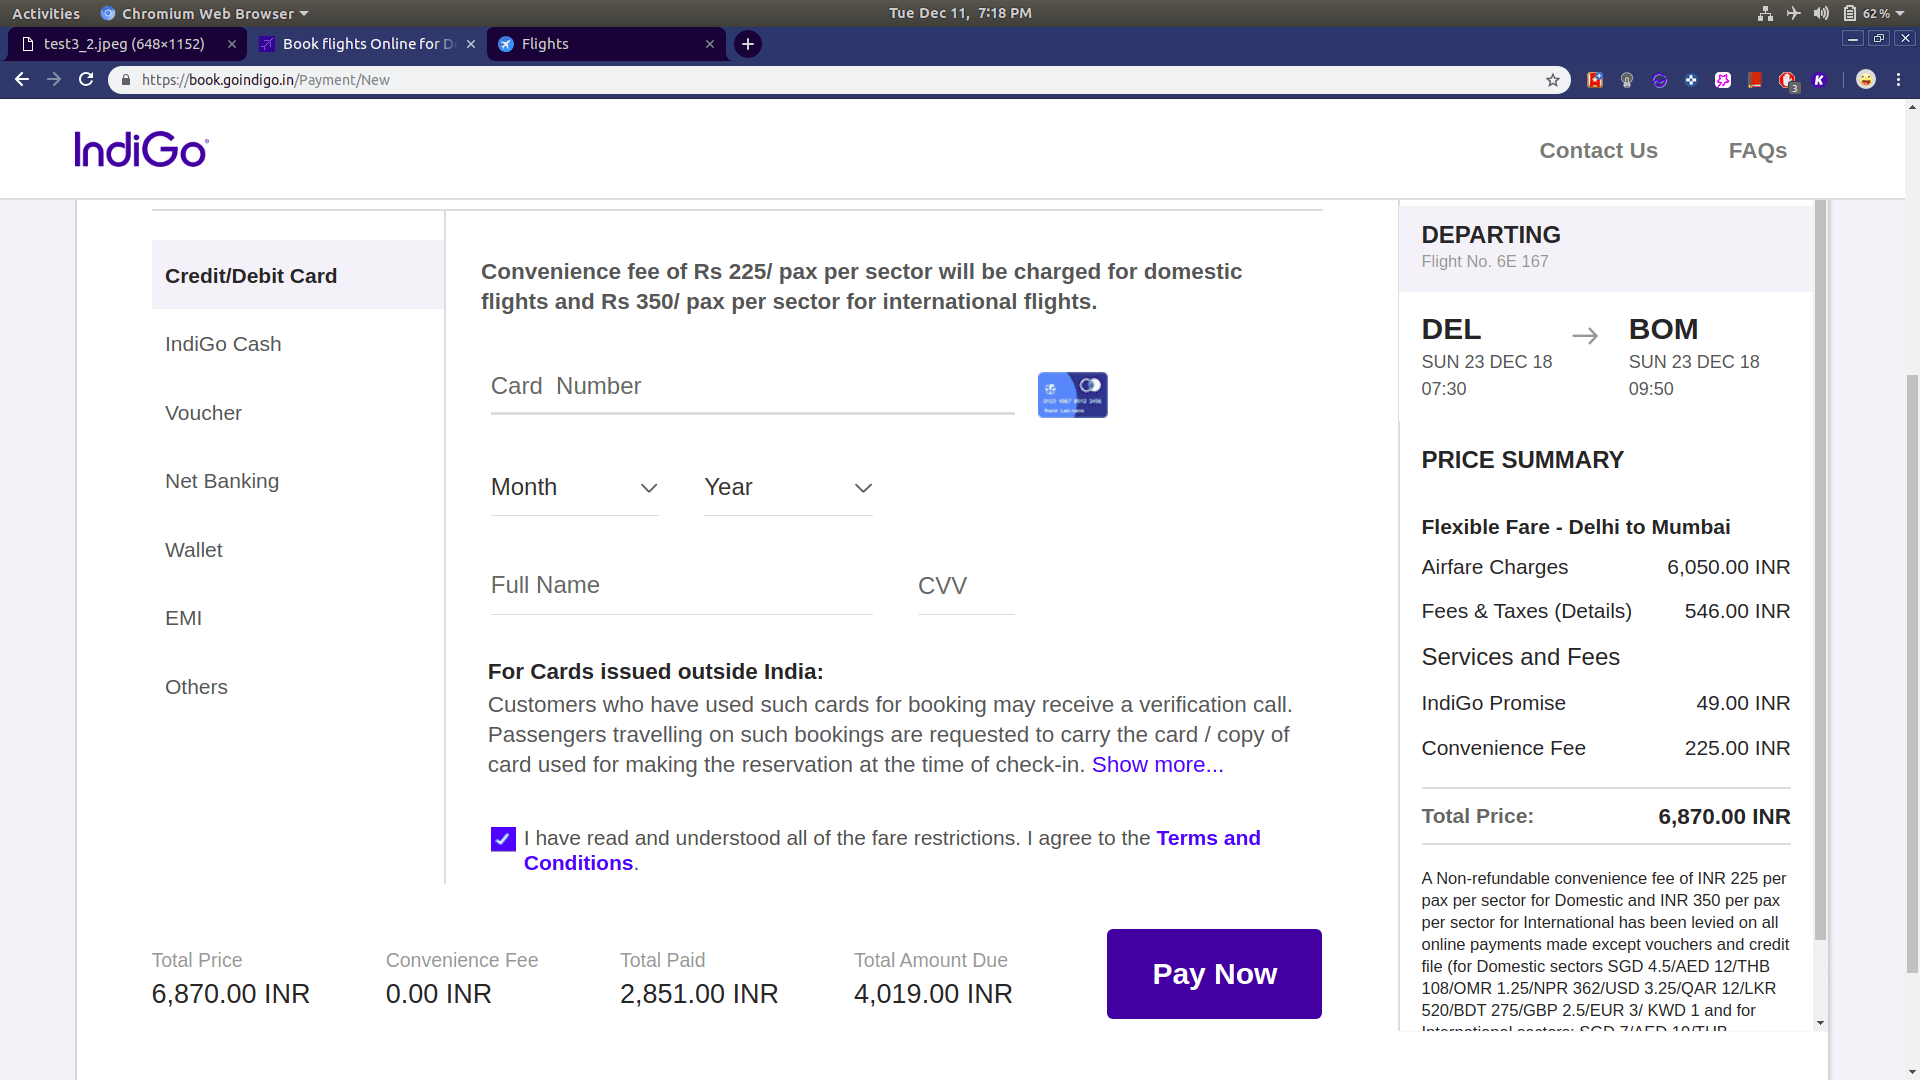Click the price summary panel scrollbar
This screenshot has width=1920, height=1080.
[x=1820, y=570]
